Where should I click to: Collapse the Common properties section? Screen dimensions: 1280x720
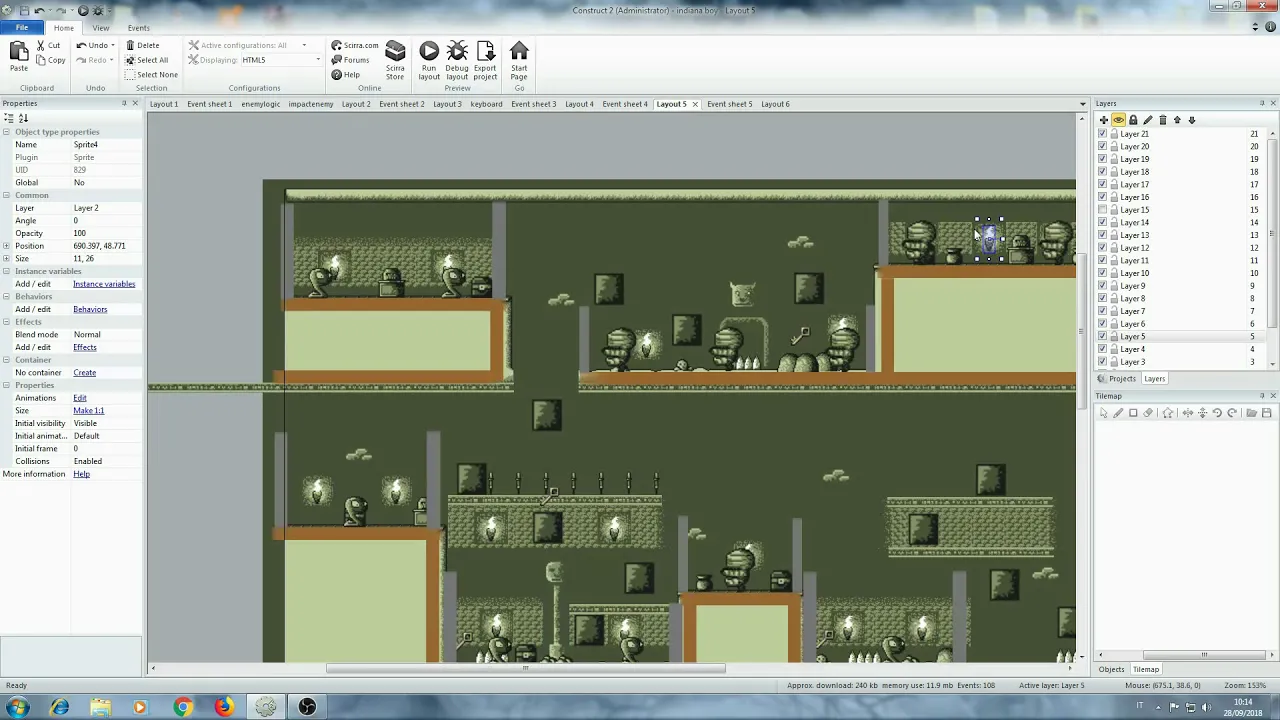[6, 195]
